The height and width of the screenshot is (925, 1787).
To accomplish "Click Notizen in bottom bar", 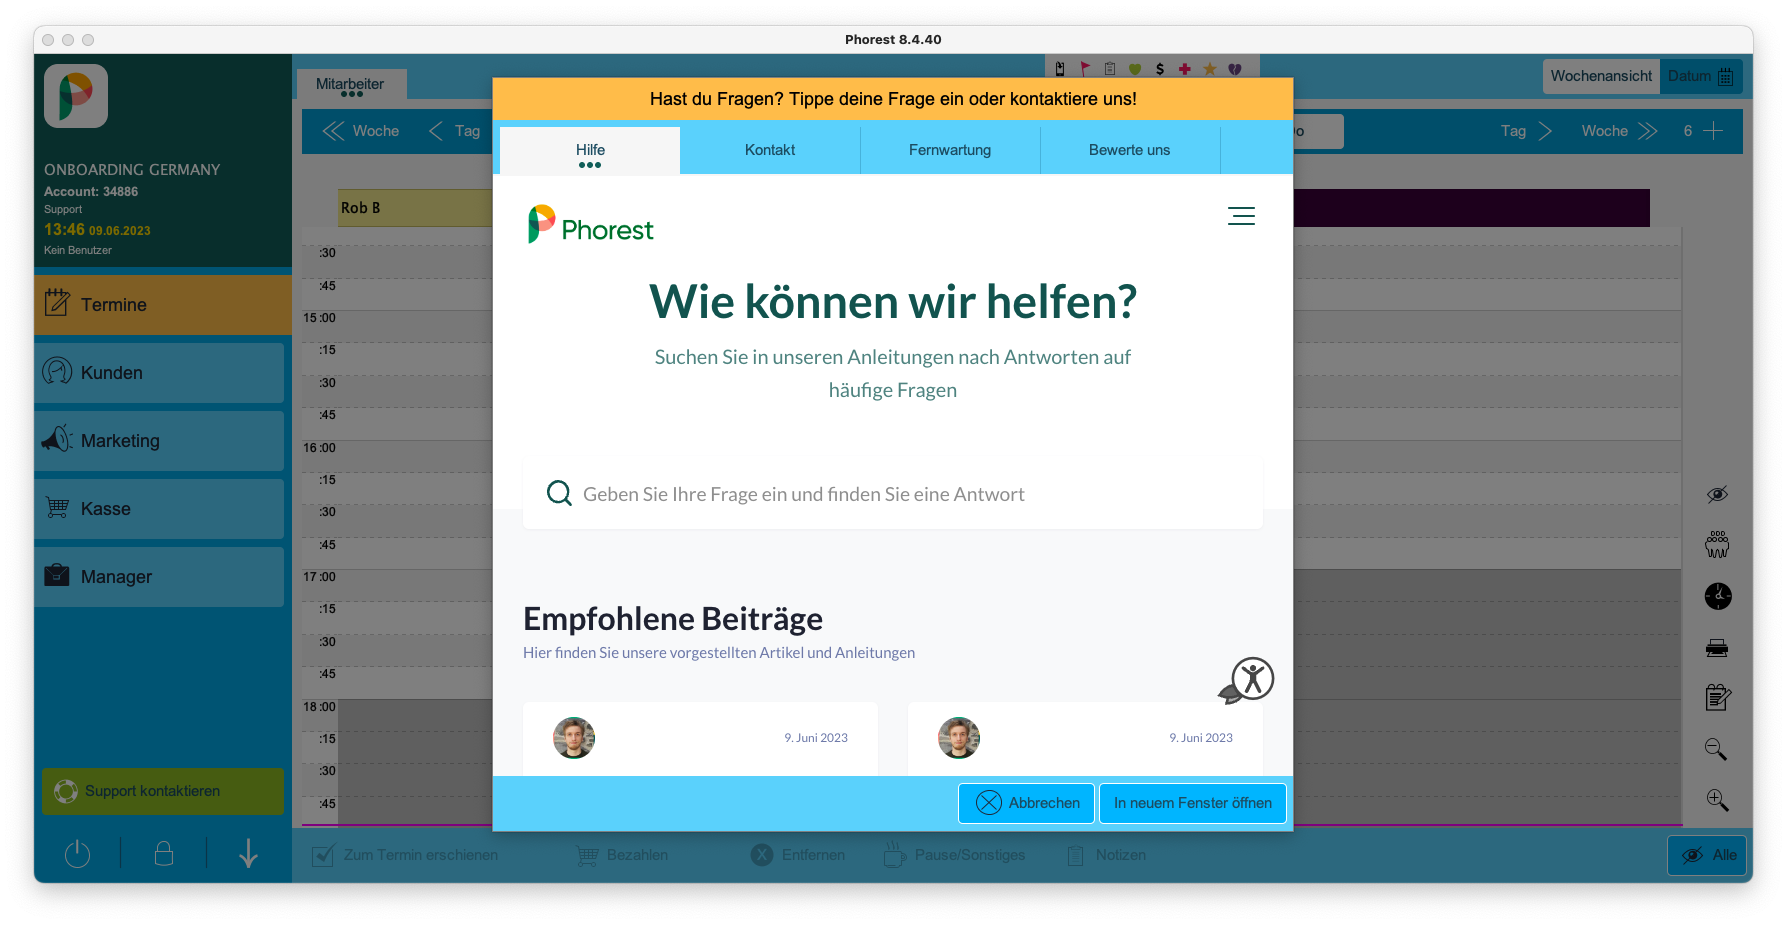I will pyautogui.click(x=1106, y=855).
